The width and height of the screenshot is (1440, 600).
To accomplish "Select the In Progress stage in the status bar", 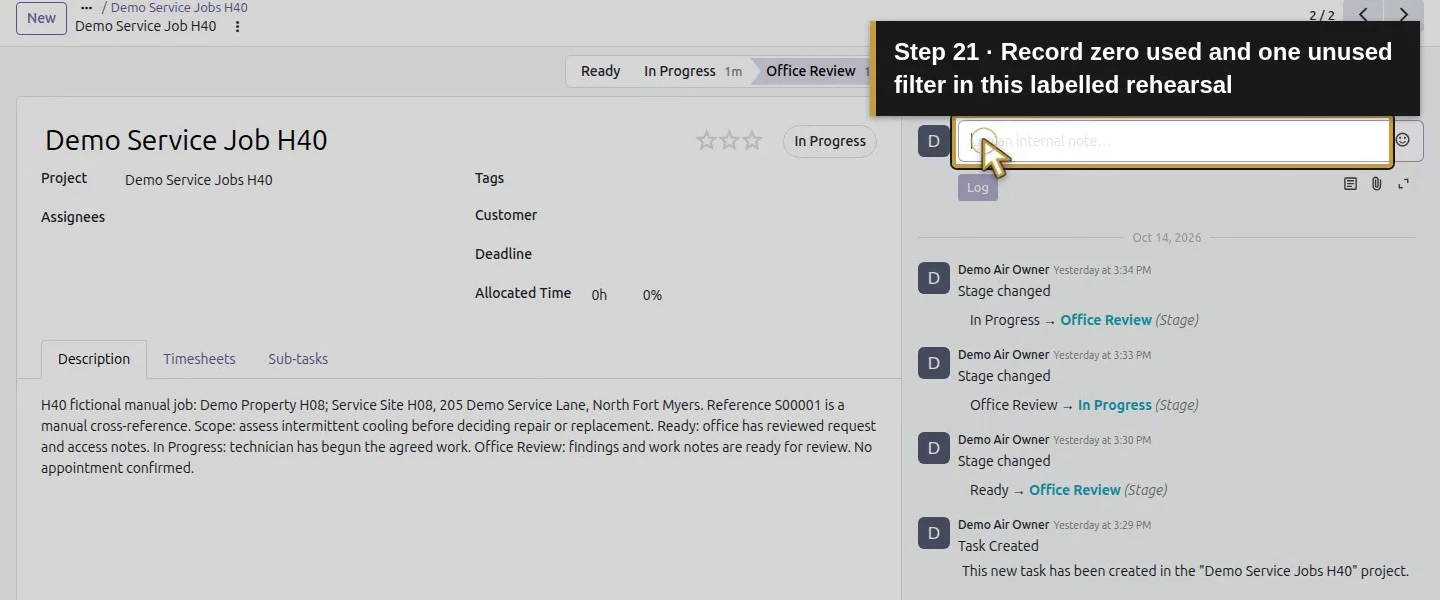I will [690, 71].
